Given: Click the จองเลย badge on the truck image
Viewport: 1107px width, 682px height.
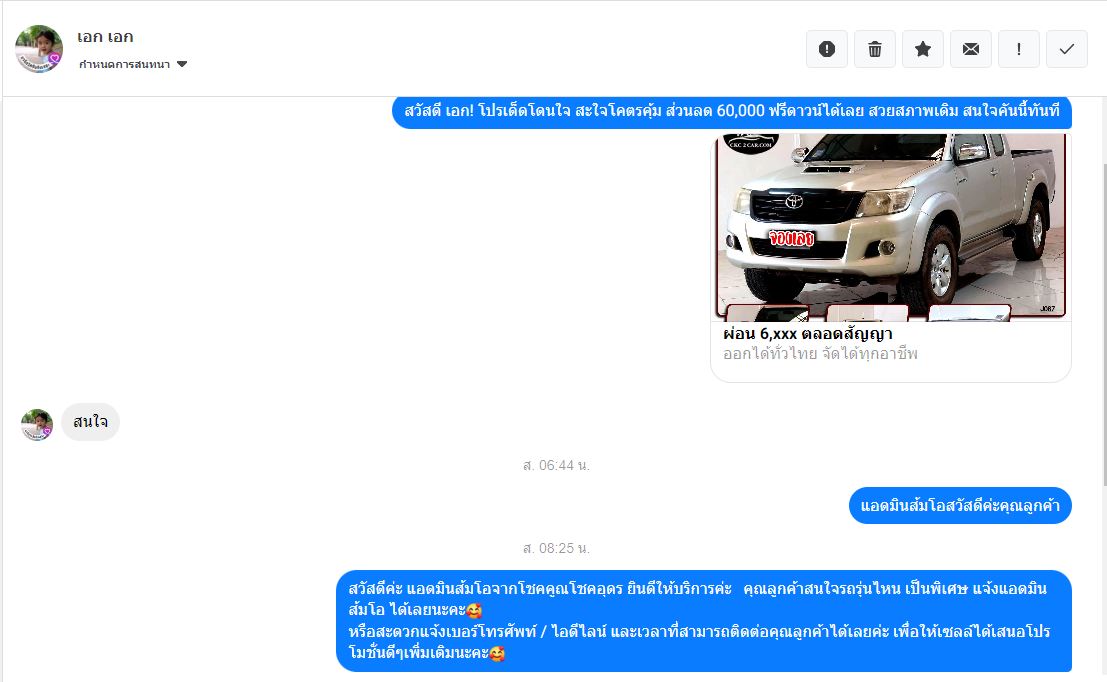Looking at the screenshot, I should (x=791, y=239).
